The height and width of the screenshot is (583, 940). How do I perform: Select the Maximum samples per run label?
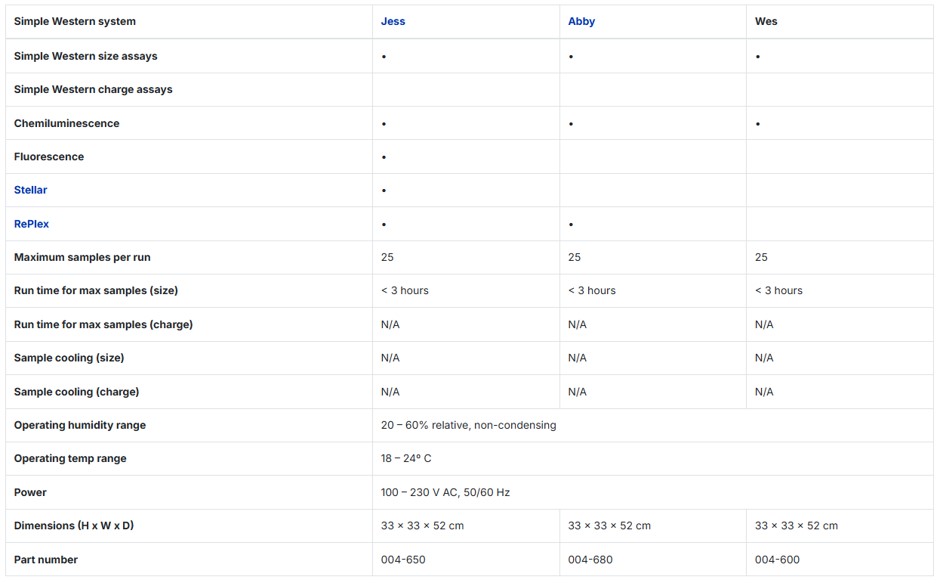tap(82, 257)
